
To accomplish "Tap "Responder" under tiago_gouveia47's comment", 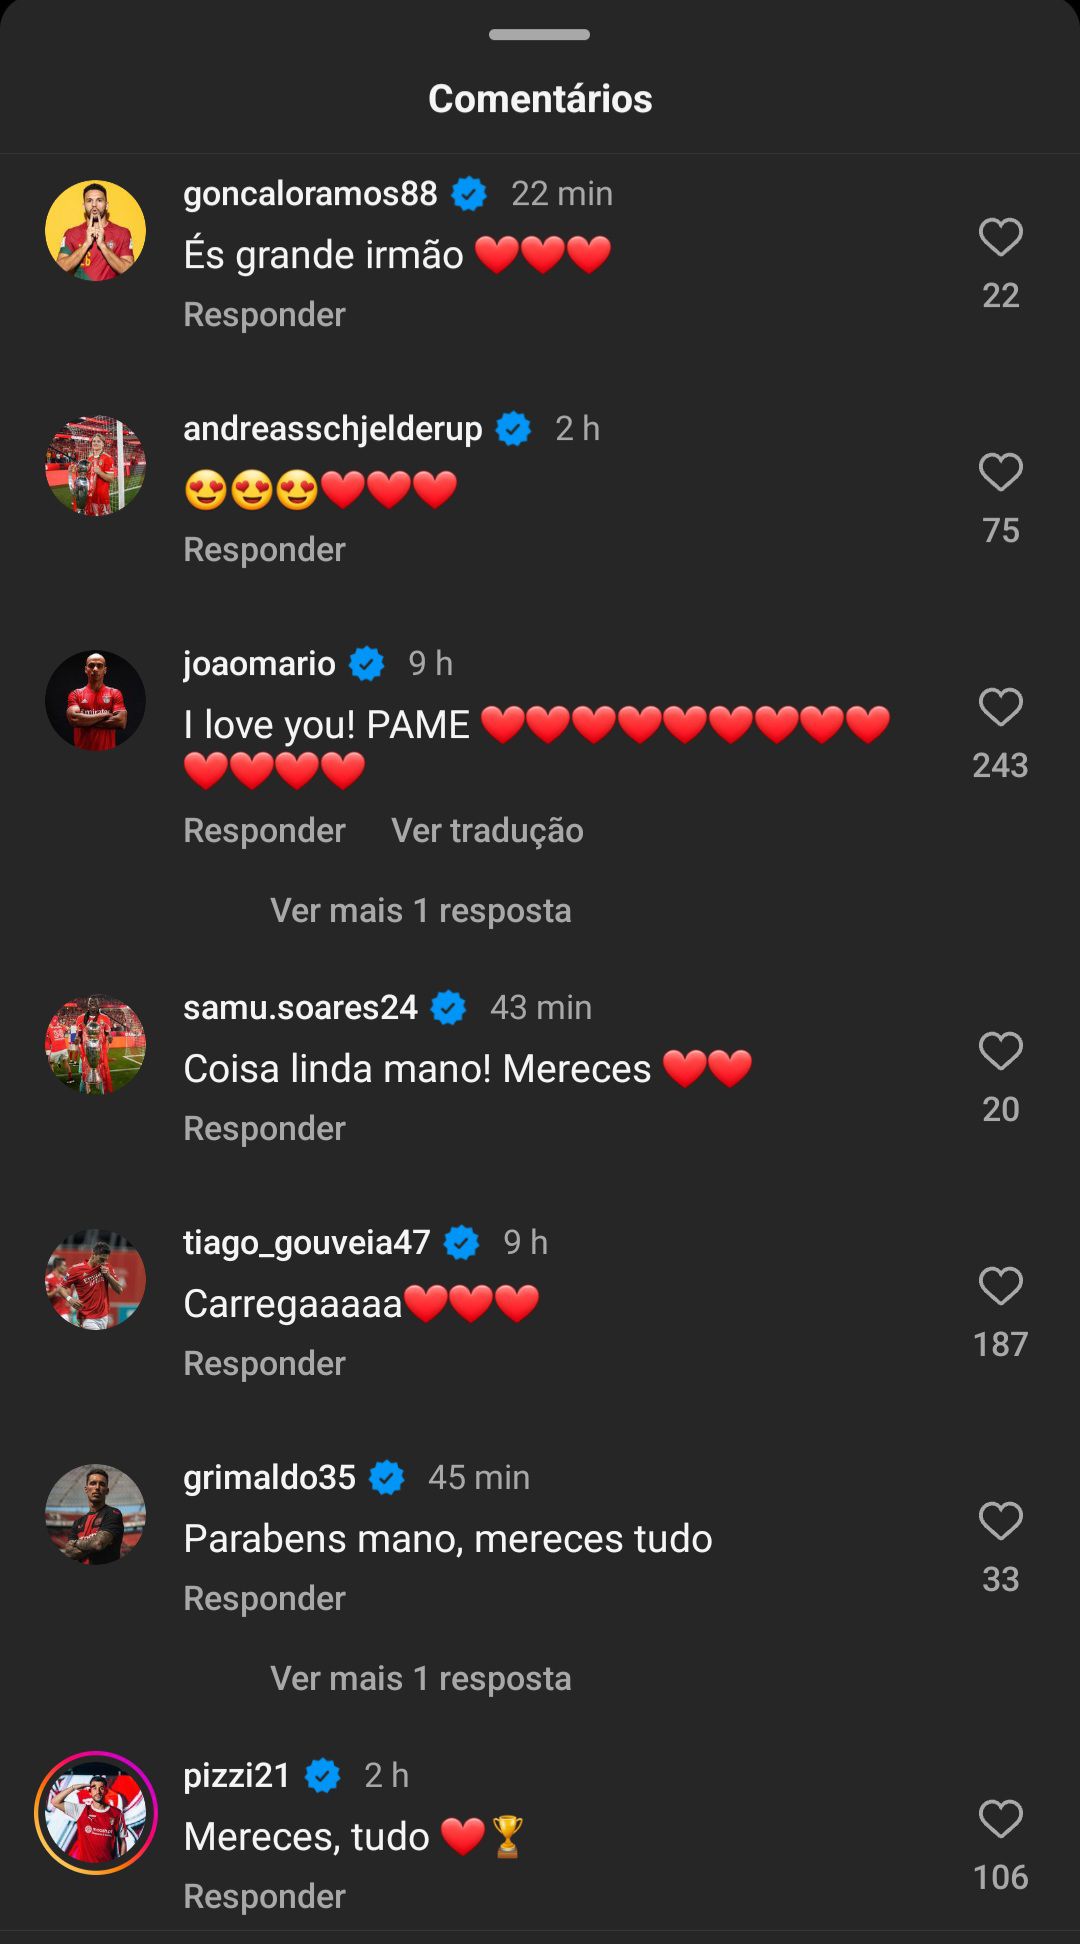I will click(x=264, y=1364).
